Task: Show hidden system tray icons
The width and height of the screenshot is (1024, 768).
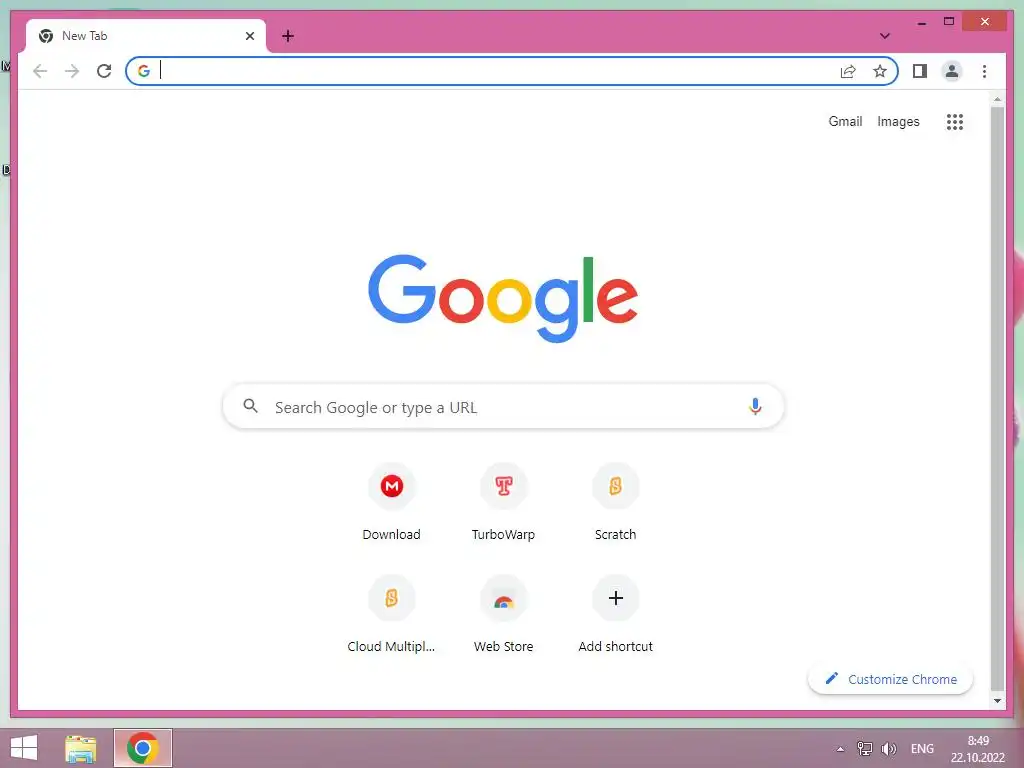Action: [840, 749]
